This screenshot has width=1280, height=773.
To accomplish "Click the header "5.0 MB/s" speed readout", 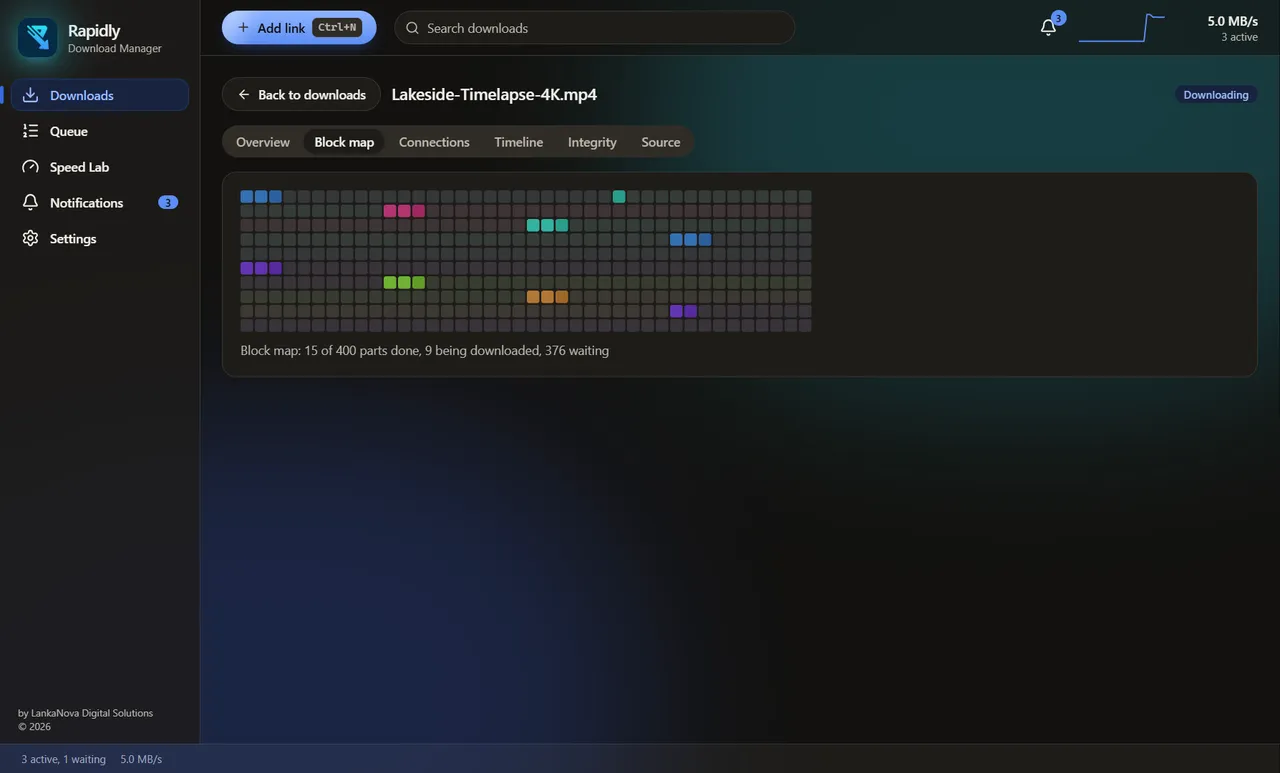I will tap(1232, 21).
